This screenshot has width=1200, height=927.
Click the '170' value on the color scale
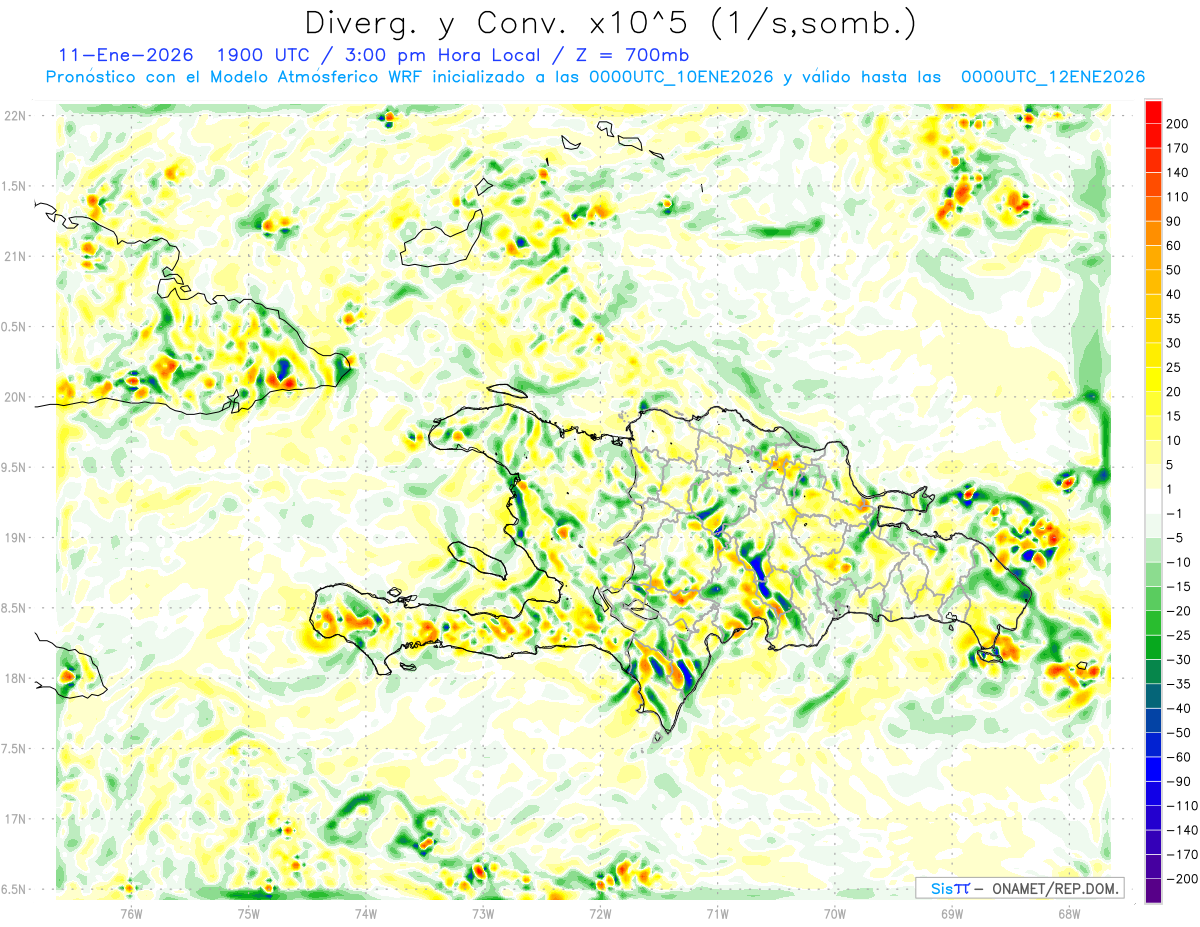(x=1177, y=148)
